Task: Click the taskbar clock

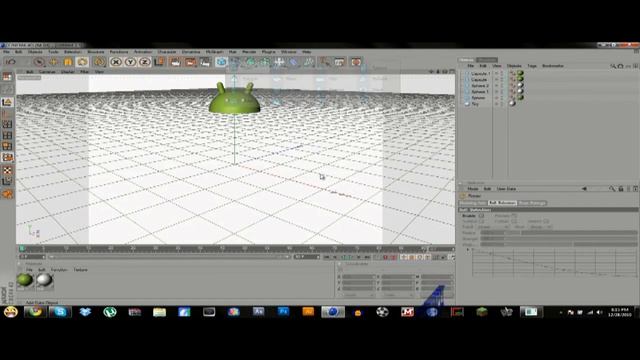Action: coord(620,312)
